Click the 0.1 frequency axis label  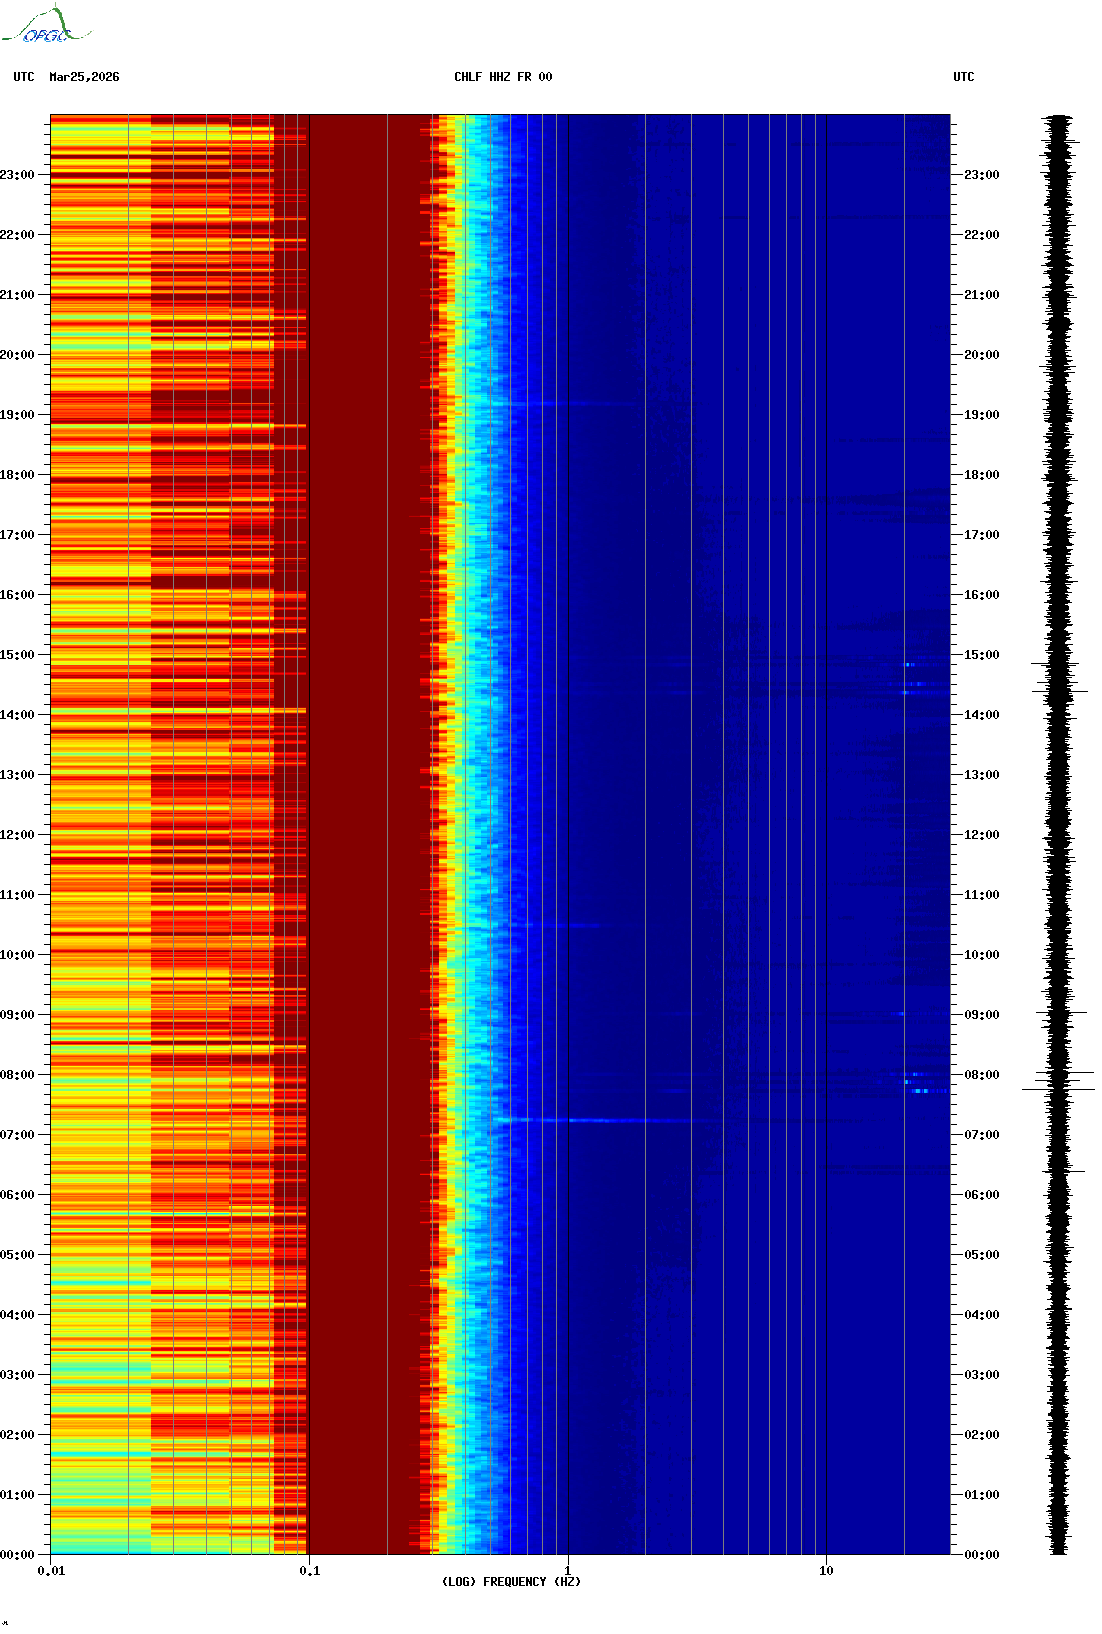[309, 1571]
